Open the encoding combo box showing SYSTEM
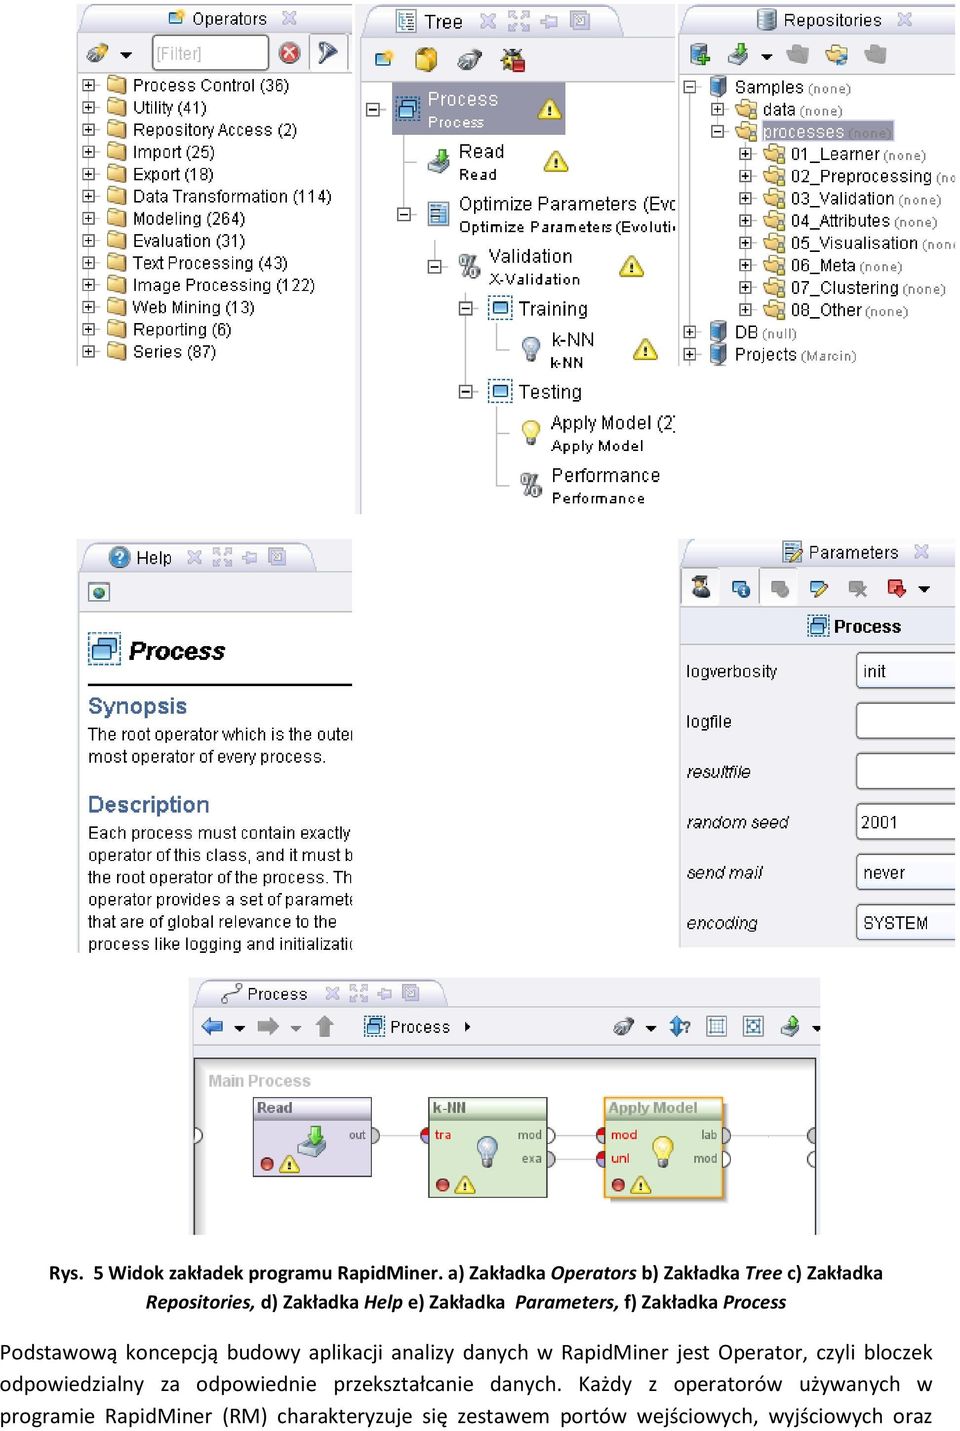 point(905,922)
